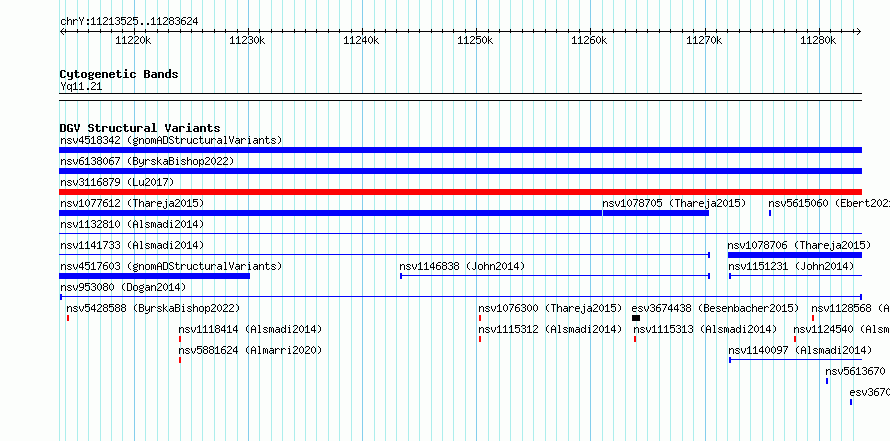Select the DGV Structural Variants track title
Viewport: 890px width, 441px height.
click(x=140, y=128)
